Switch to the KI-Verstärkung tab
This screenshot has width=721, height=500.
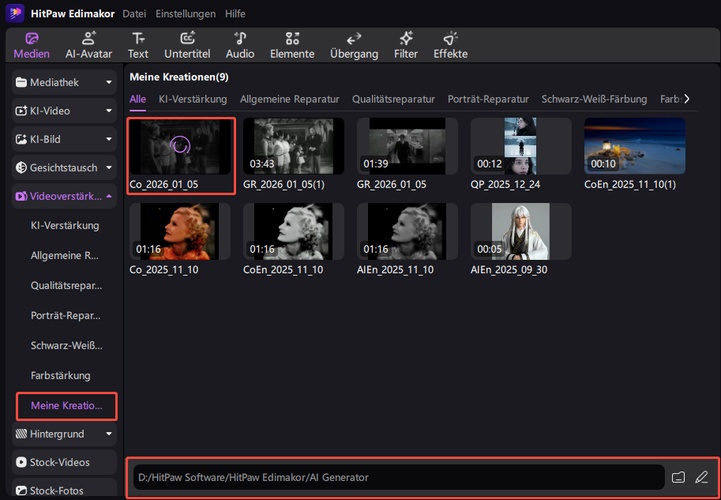pos(193,99)
